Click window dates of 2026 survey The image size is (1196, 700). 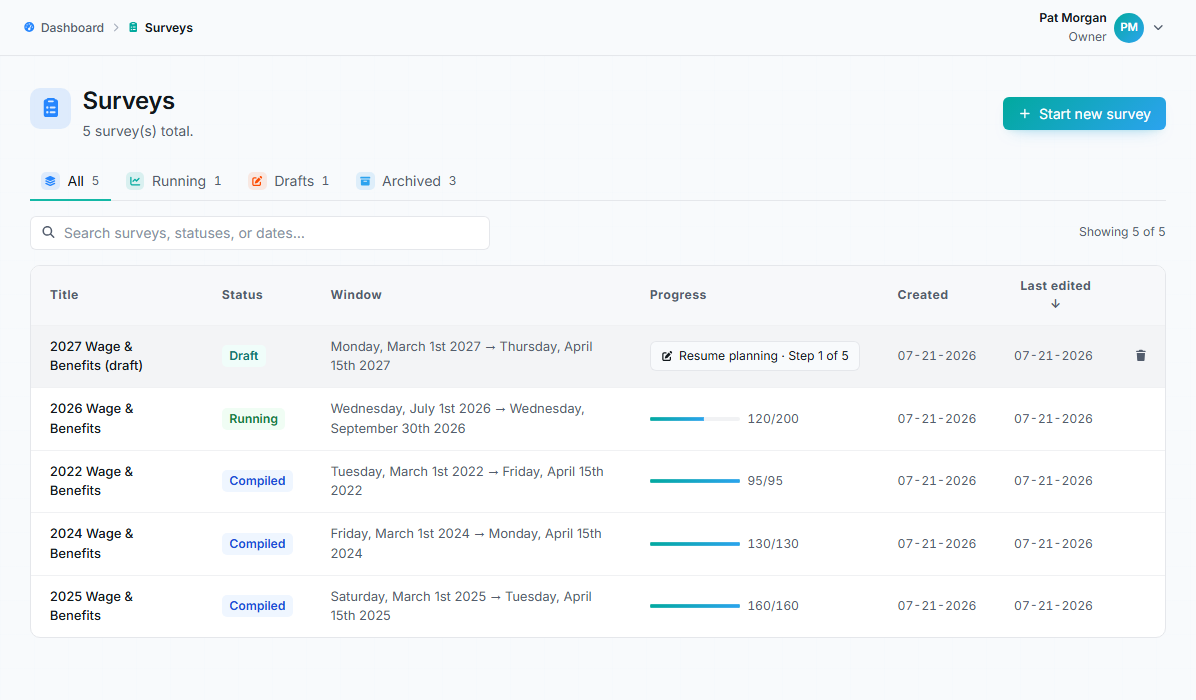(x=458, y=419)
